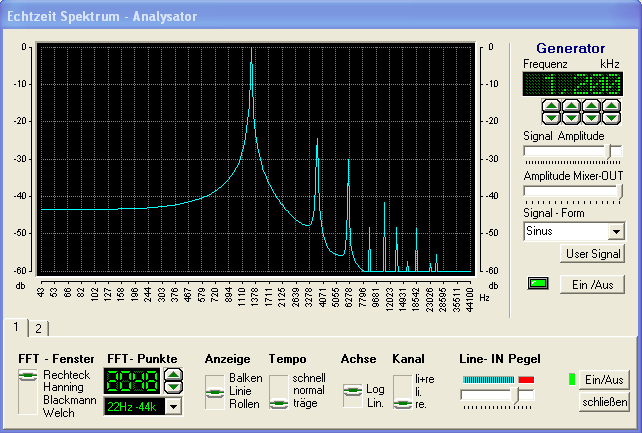This screenshot has height=433, width=642.
Task: Increase frequency with first up arrow
Action: pyautogui.click(x=549, y=104)
